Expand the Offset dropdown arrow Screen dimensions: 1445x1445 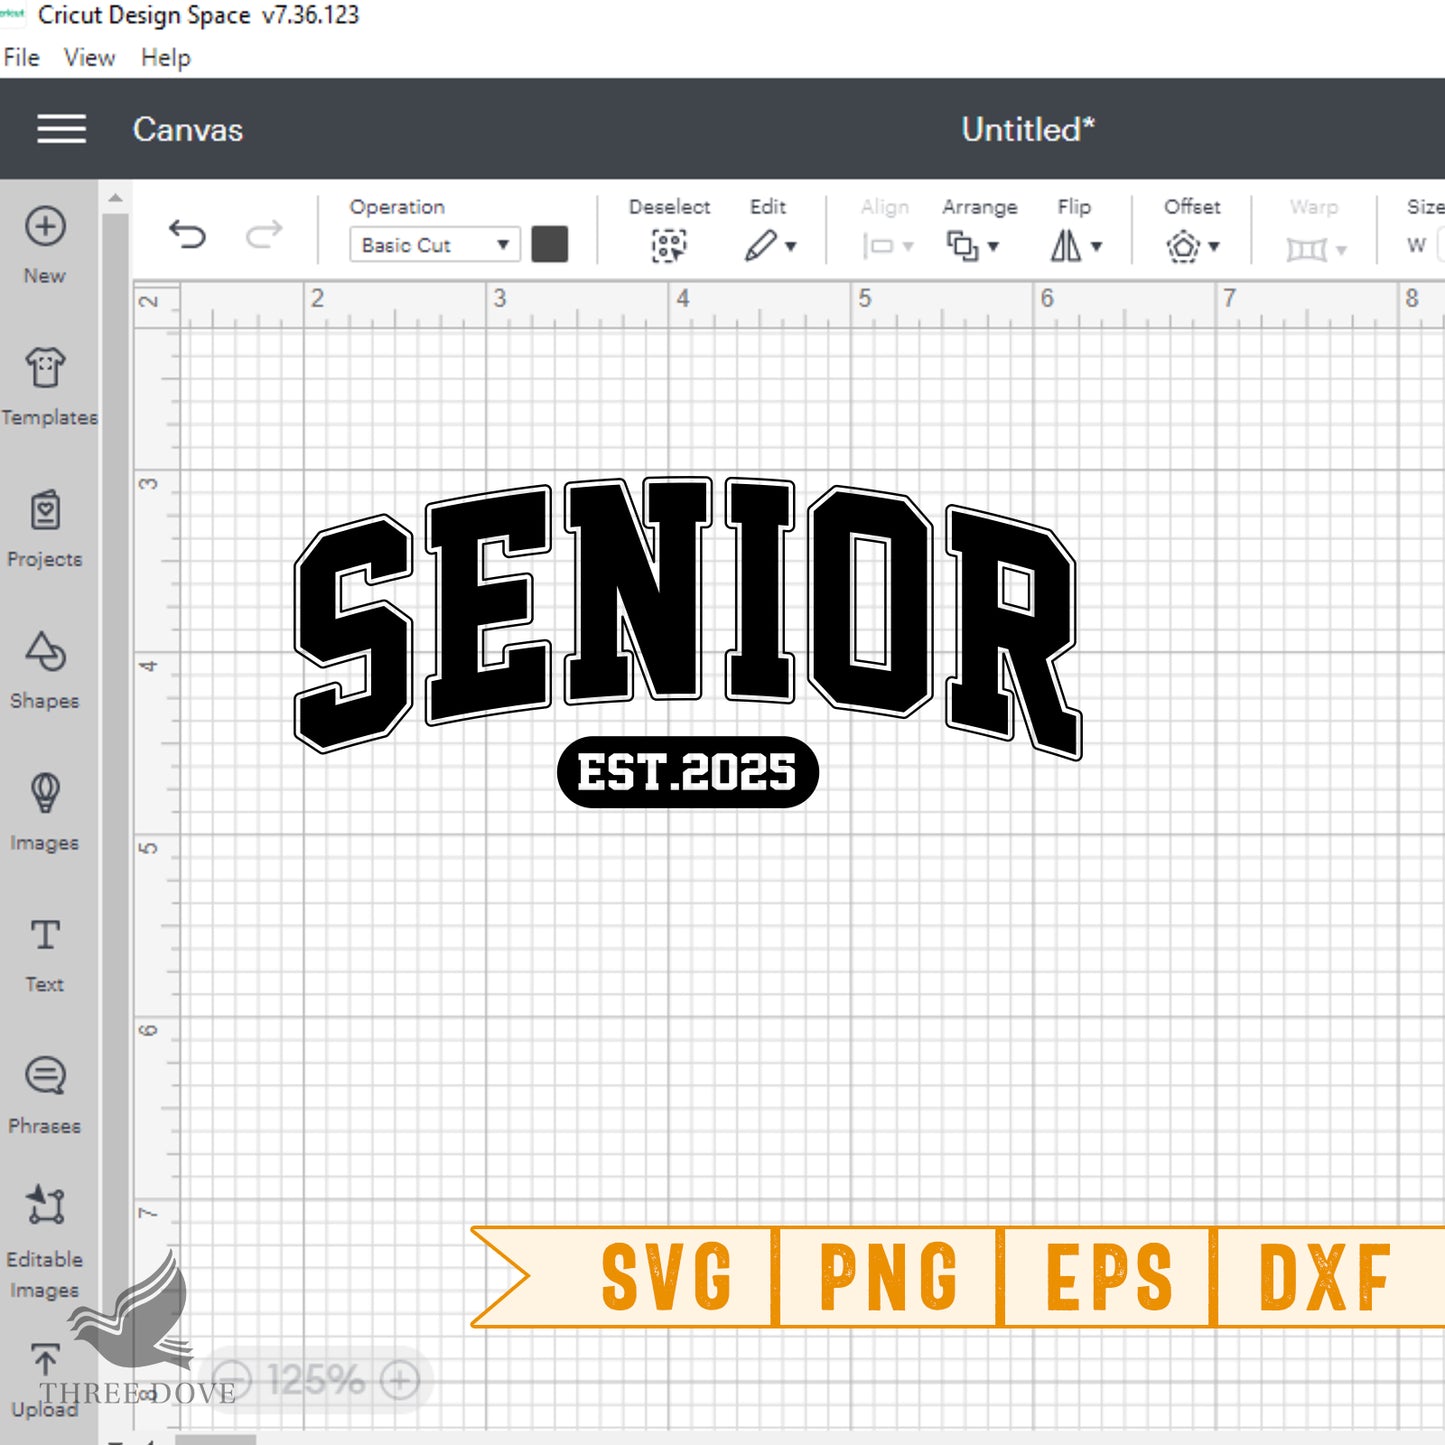(x=1214, y=247)
